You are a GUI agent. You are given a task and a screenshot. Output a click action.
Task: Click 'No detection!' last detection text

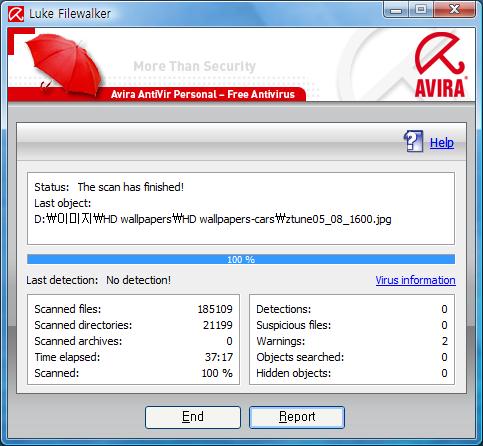tap(138, 280)
